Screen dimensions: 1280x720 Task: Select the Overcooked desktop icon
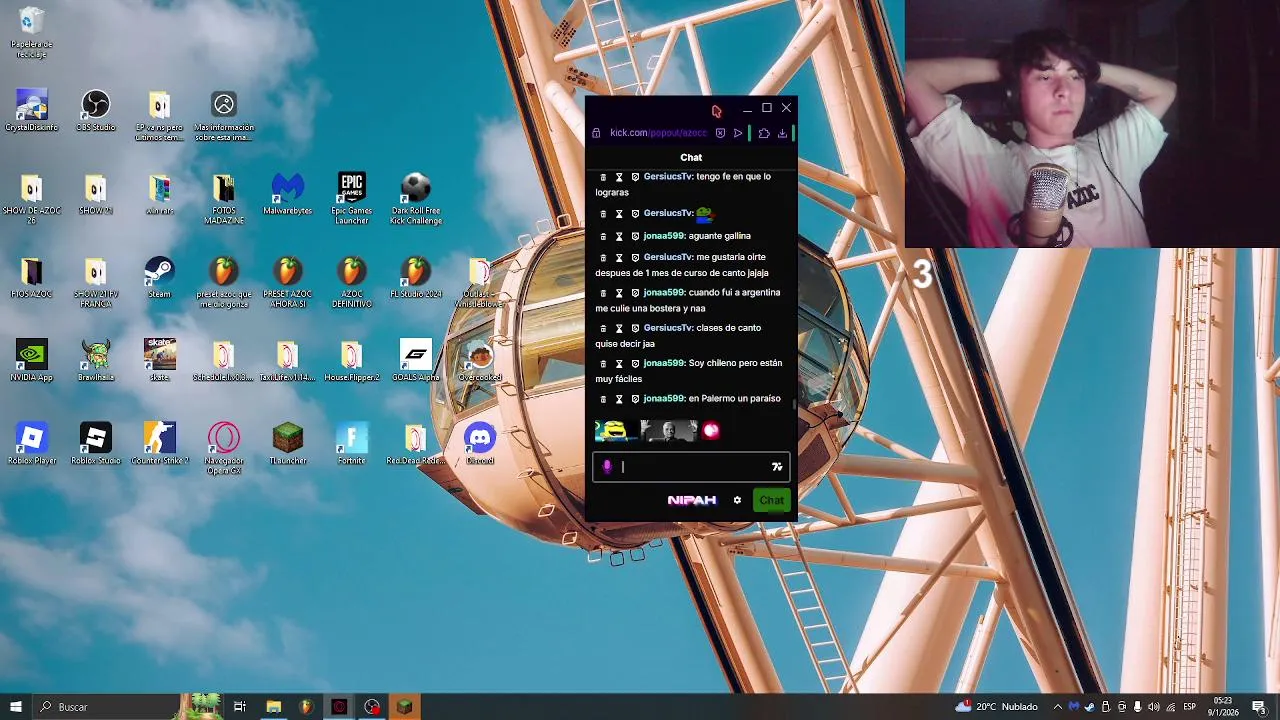[479, 361]
